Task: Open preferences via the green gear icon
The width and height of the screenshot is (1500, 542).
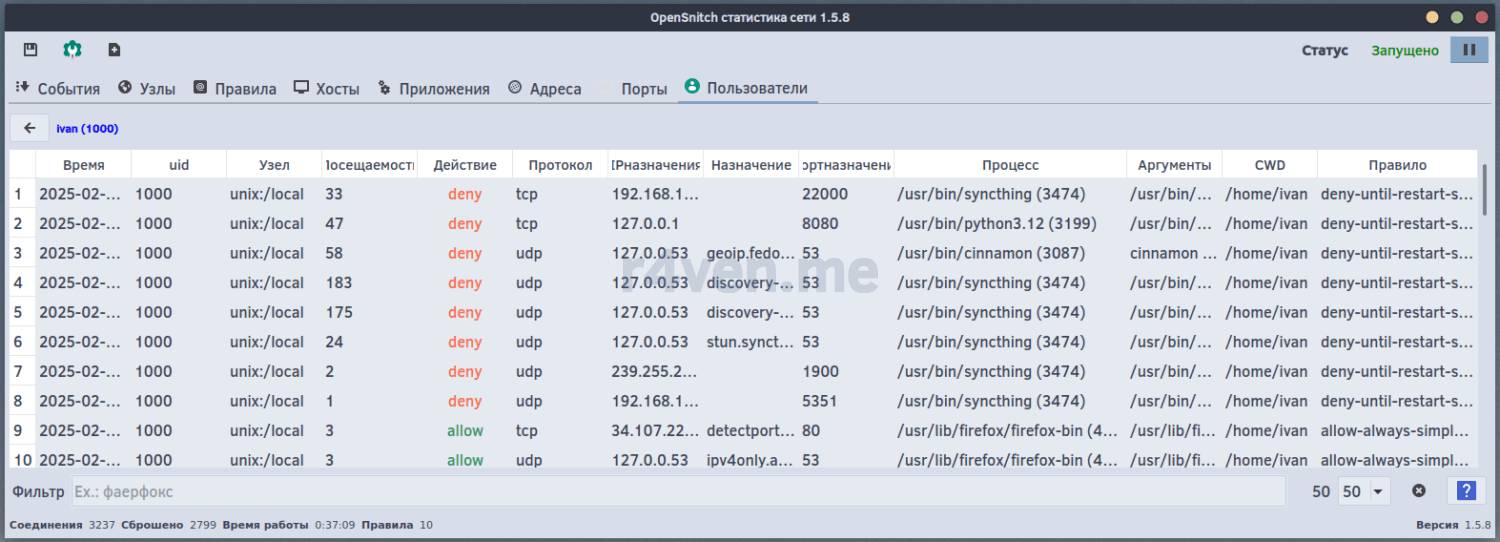Action: click(x=72, y=50)
